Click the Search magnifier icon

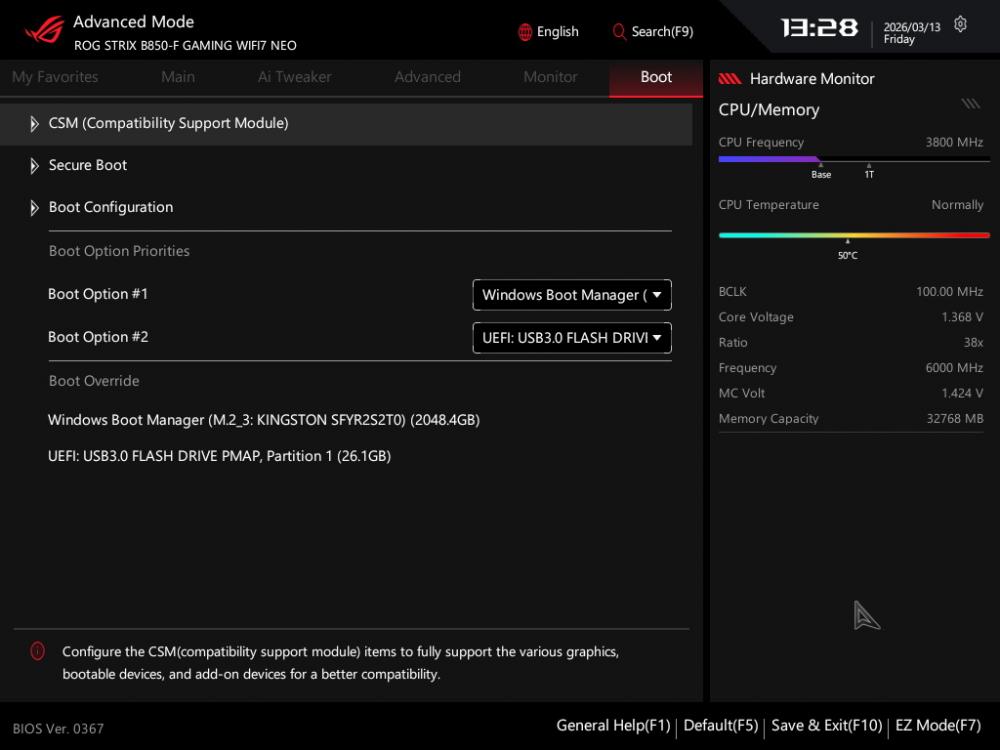coord(619,32)
